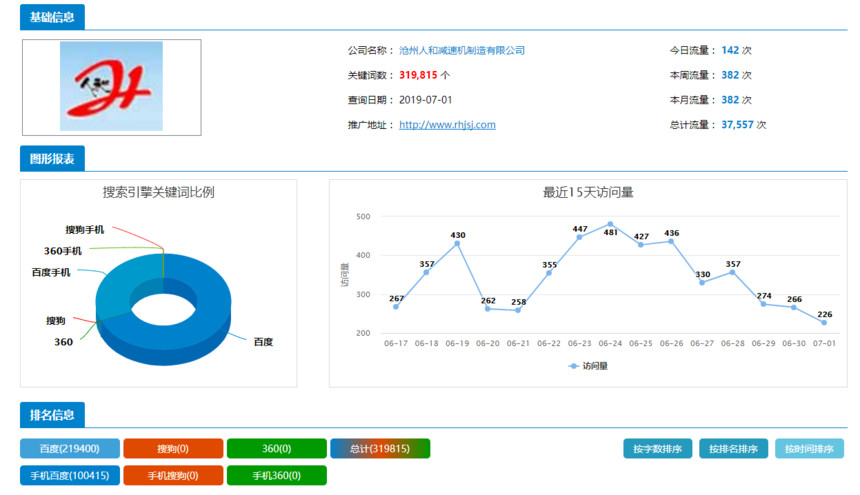860x495 pixels.
Task: Switch to the 360(0) ranking tab
Action: coord(276,449)
